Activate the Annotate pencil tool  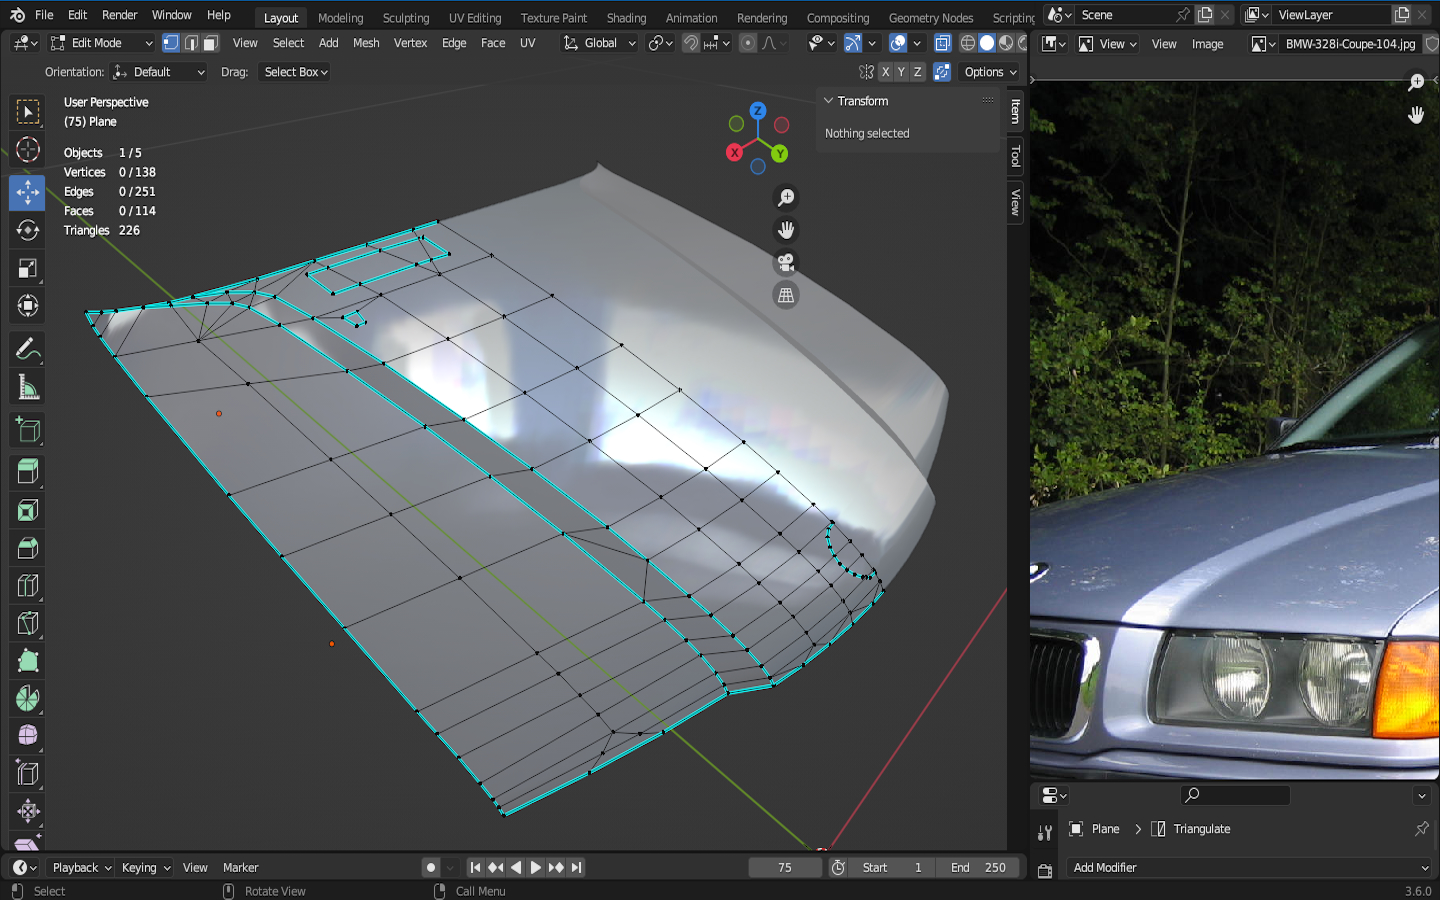[27, 349]
